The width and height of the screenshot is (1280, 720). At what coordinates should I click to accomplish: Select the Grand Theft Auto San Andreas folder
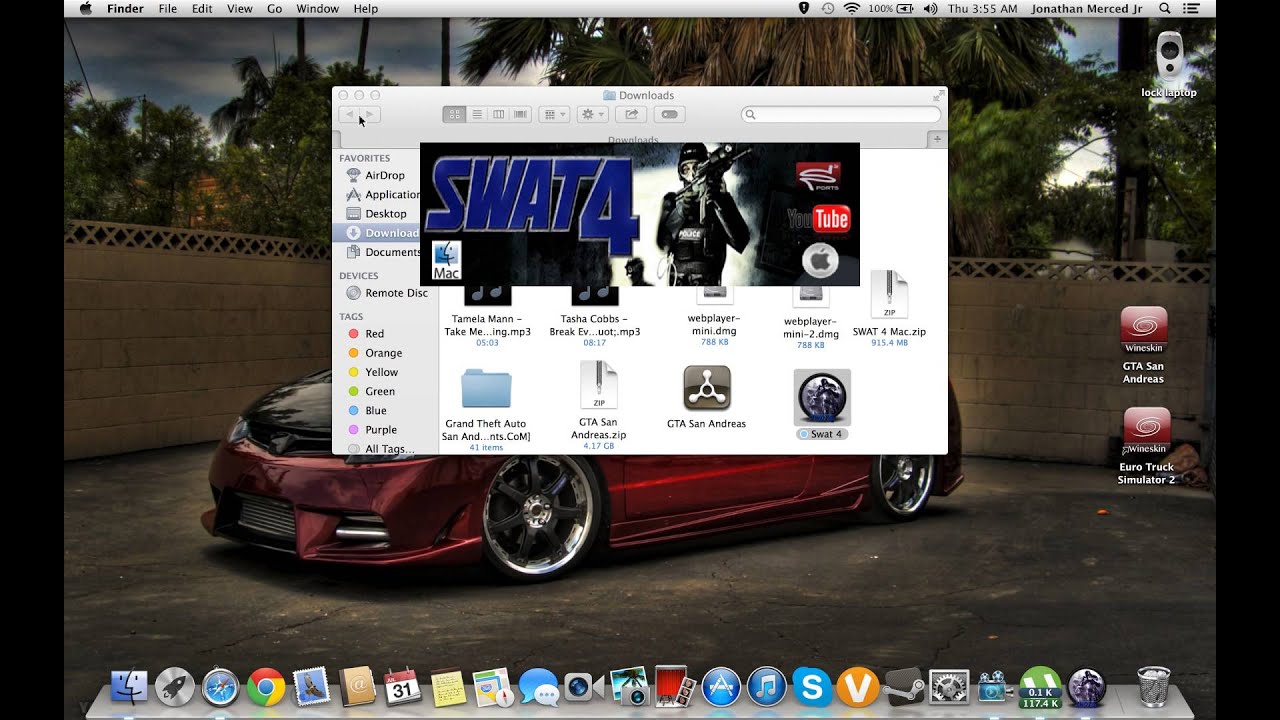486,388
